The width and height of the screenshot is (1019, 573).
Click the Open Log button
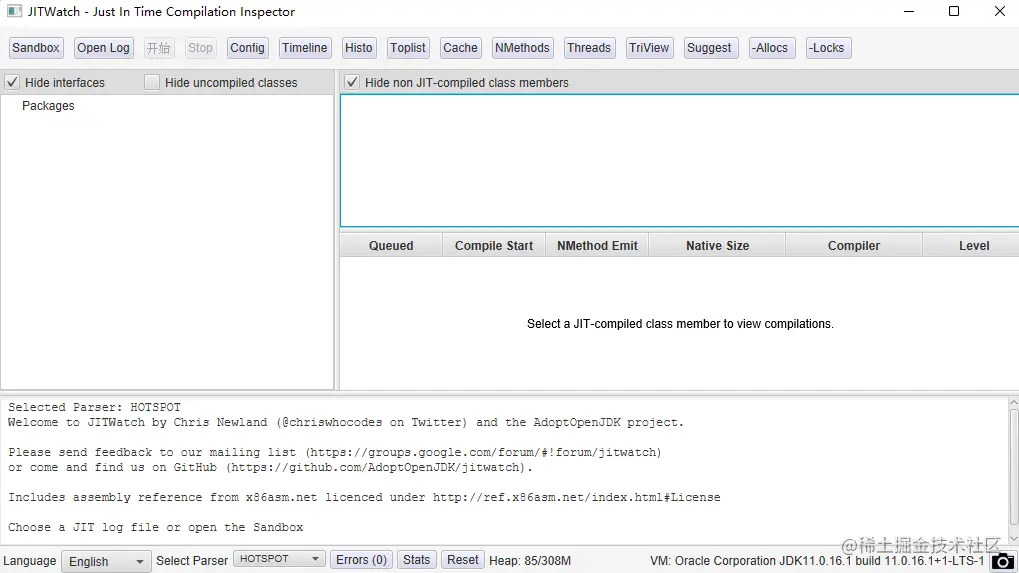click(103, 47)
